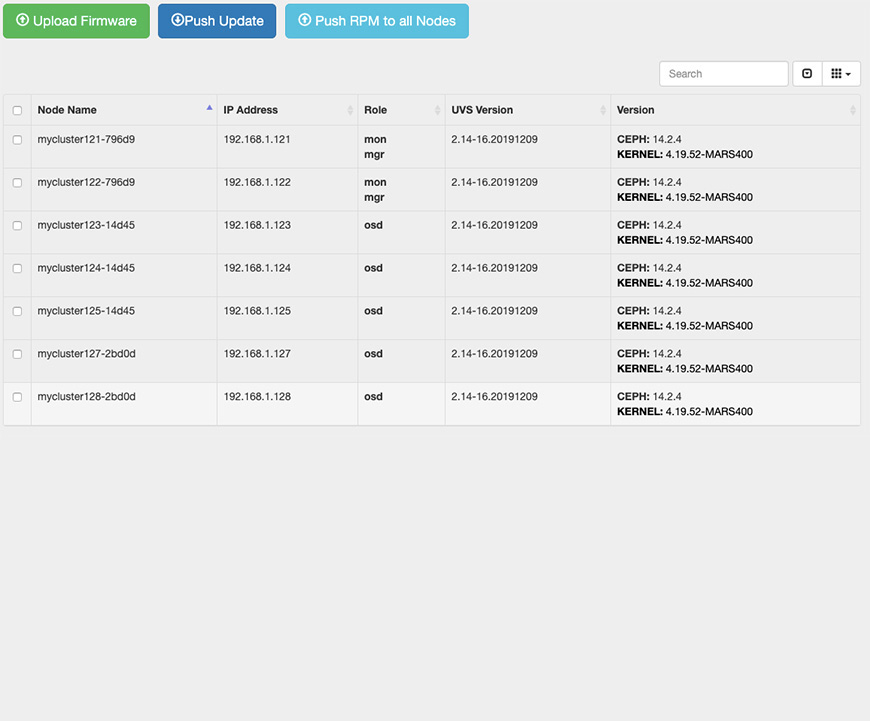Select checkbox for mycluster128-2bd0d
This screenshot has width=870, height=721.
click(x=17, y=397)
